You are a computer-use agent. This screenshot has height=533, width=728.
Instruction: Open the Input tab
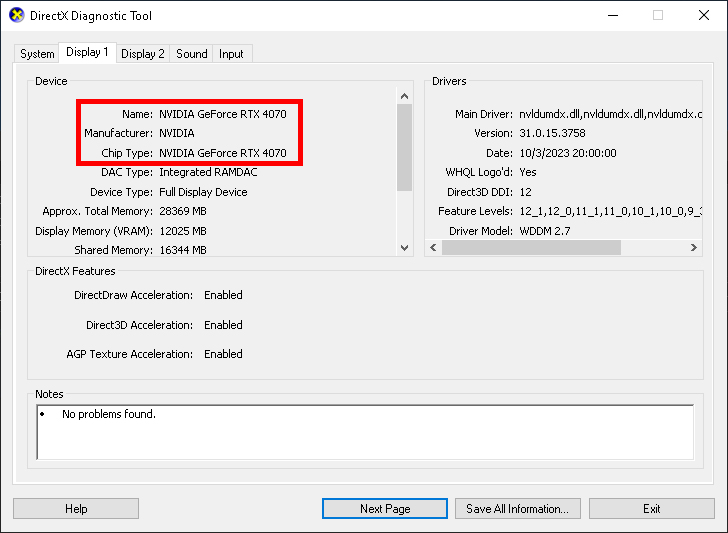[231, 54]
